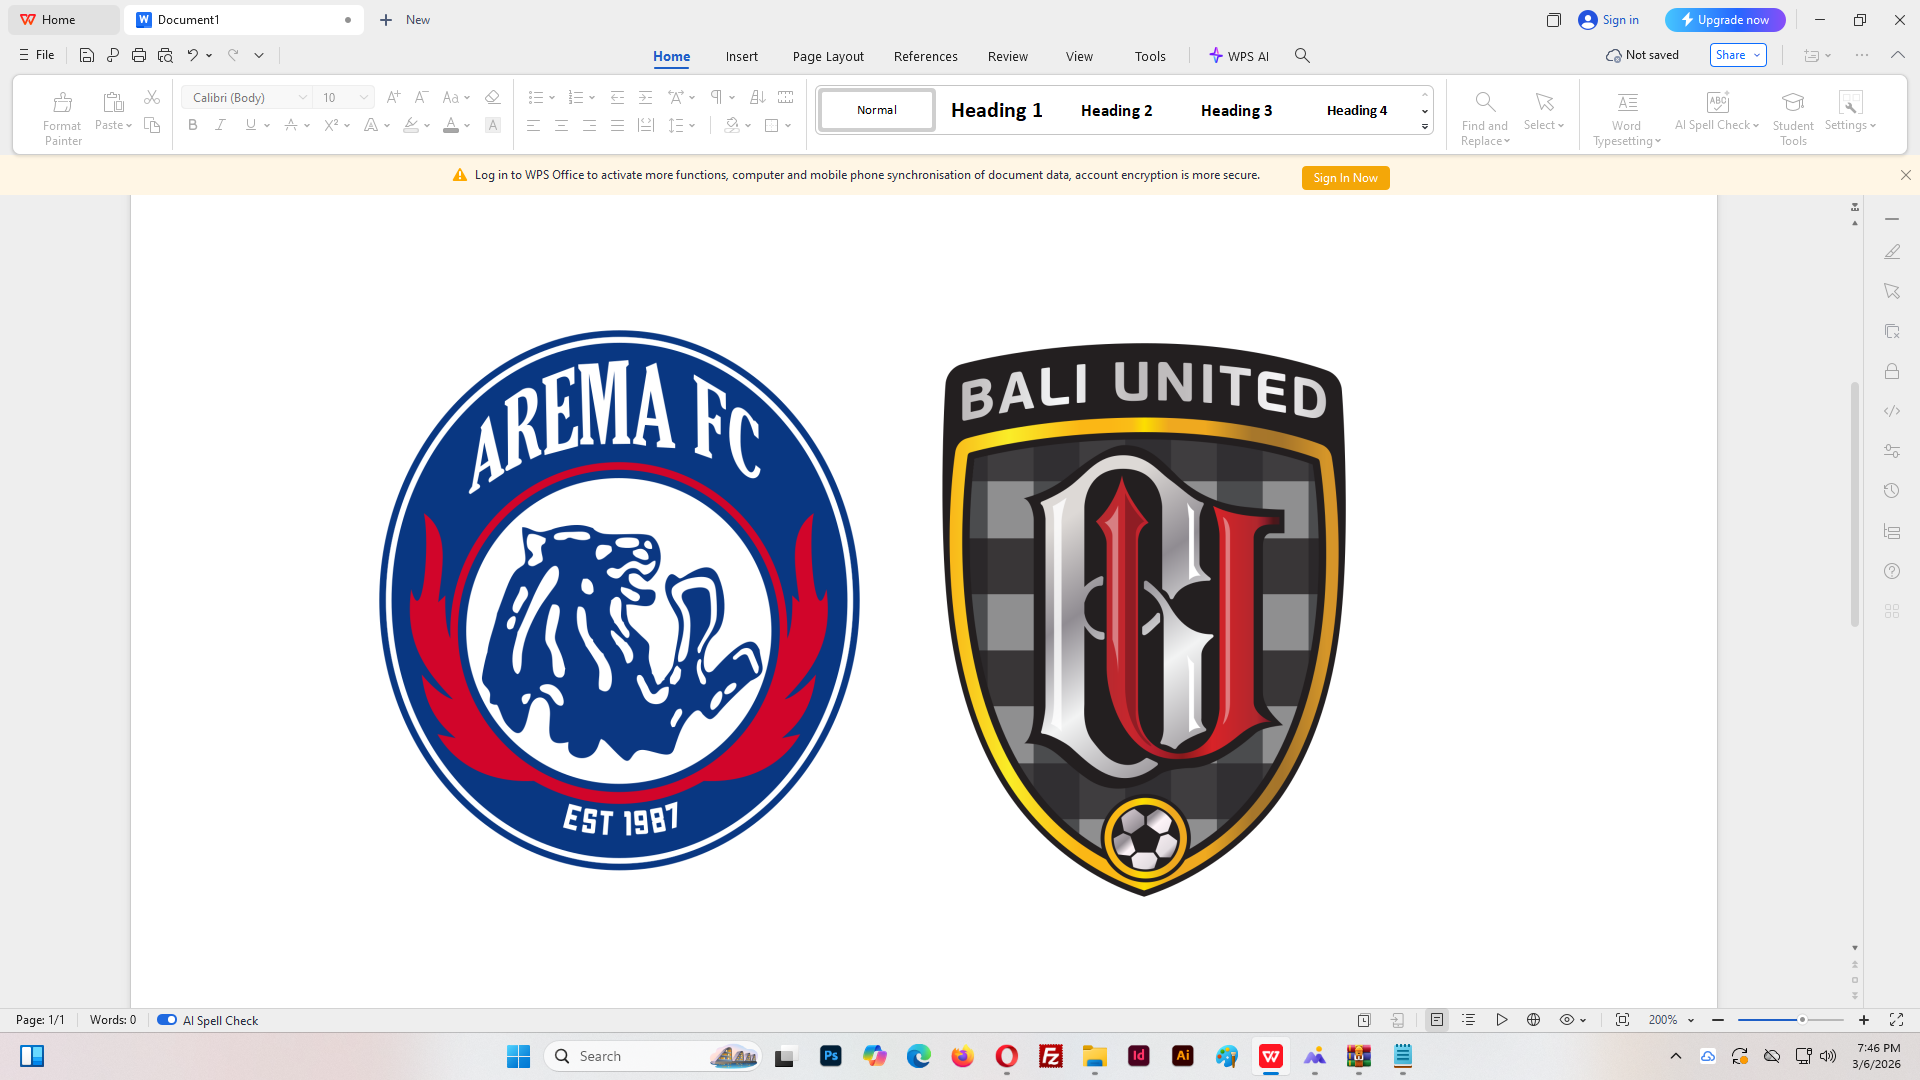
Task: Open the Settings dropdown in ribbon
Action: (1850, 125)
